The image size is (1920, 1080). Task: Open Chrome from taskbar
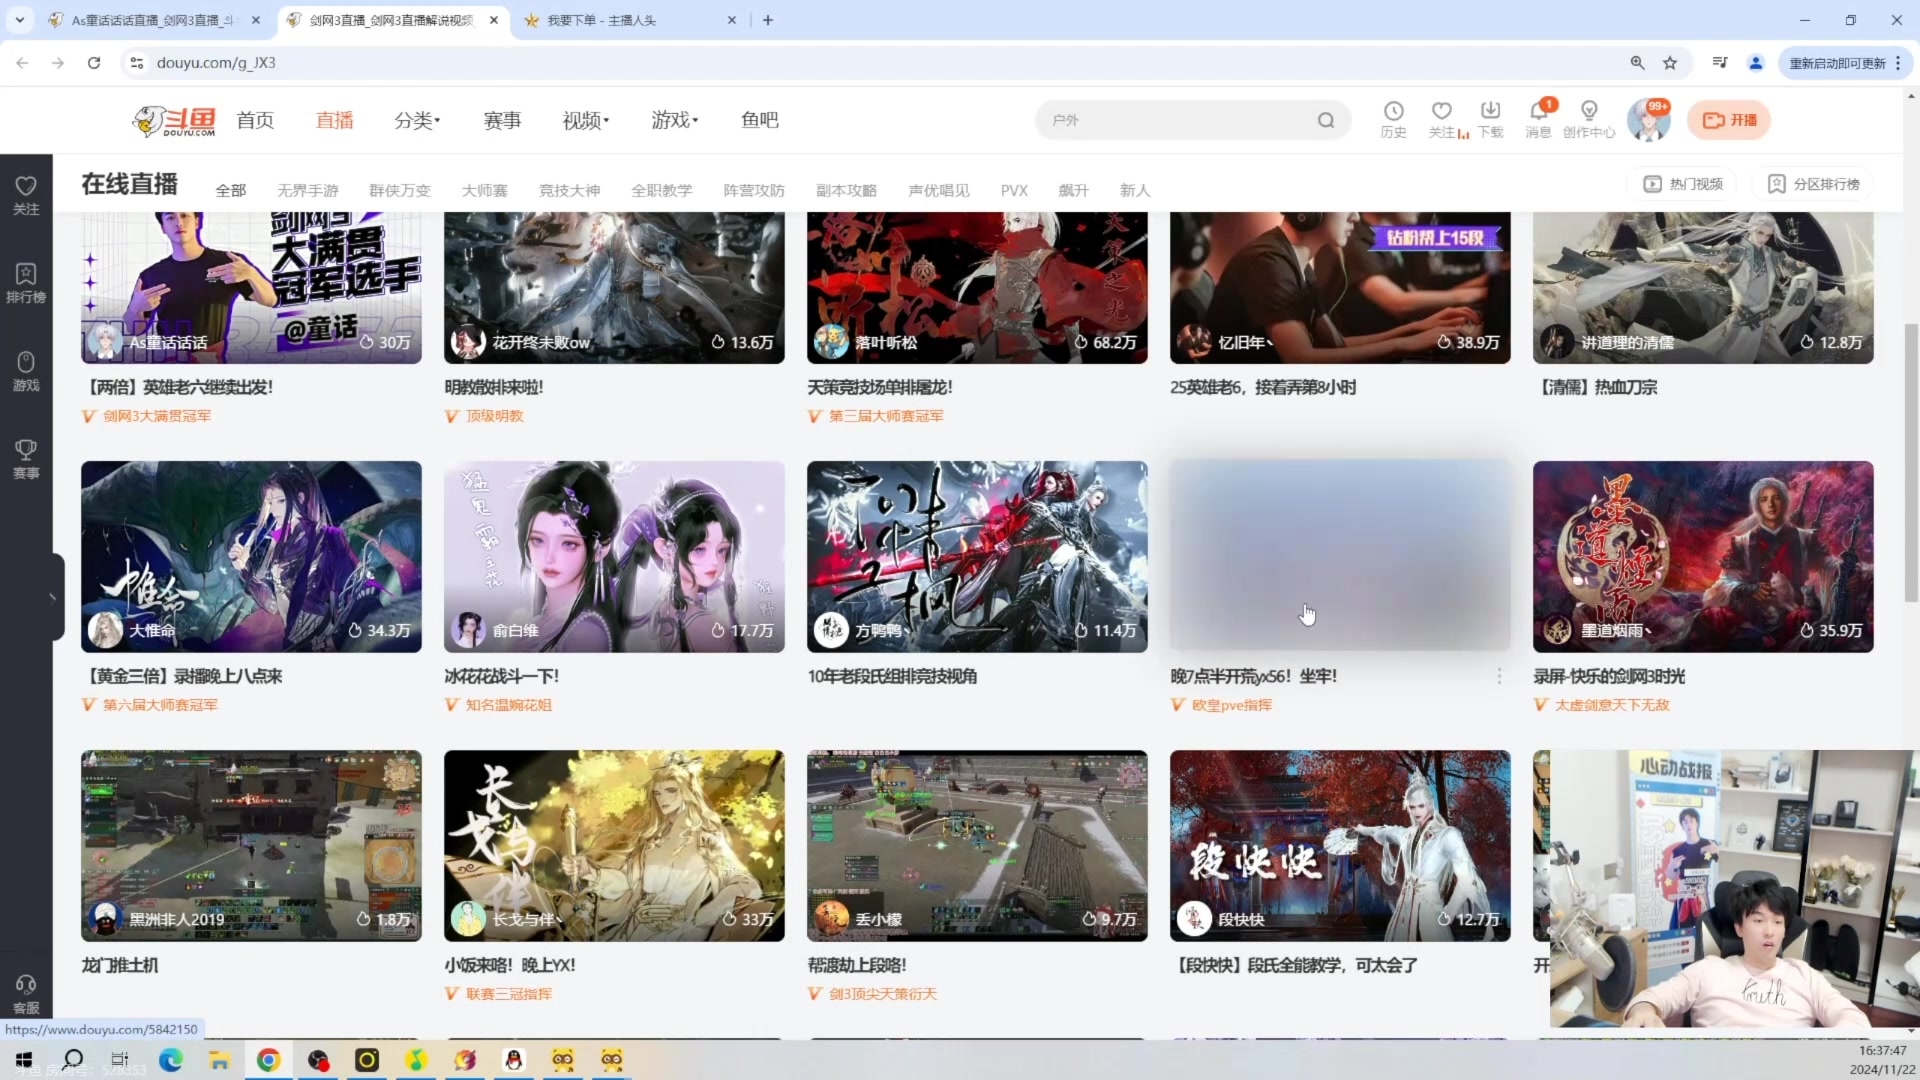pyautogui.click(x=268, y=1060)
